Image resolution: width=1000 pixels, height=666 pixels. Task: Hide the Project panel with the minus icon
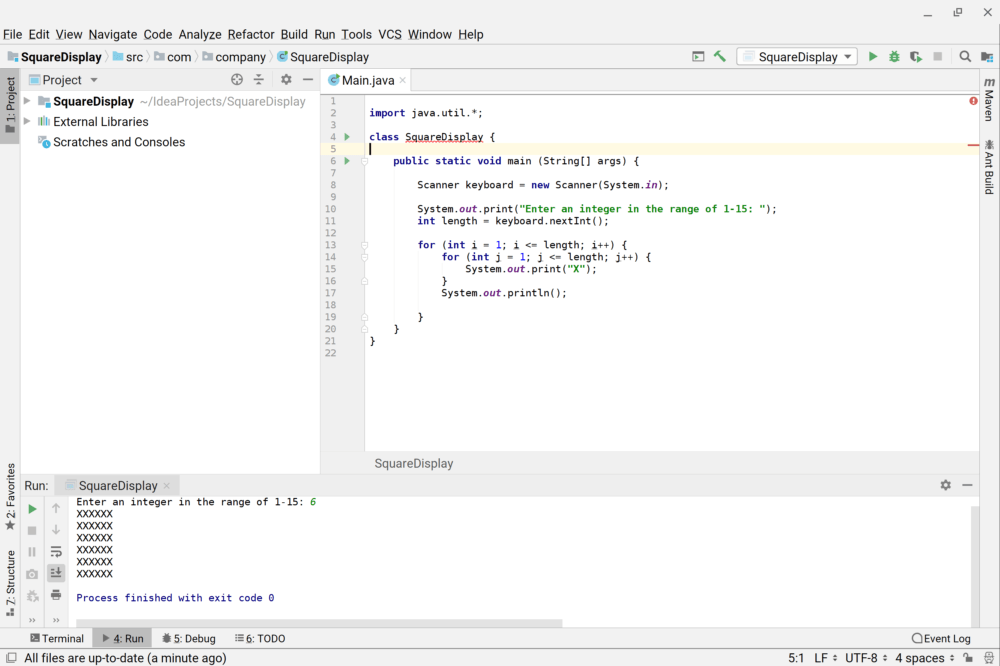point(307,80)
